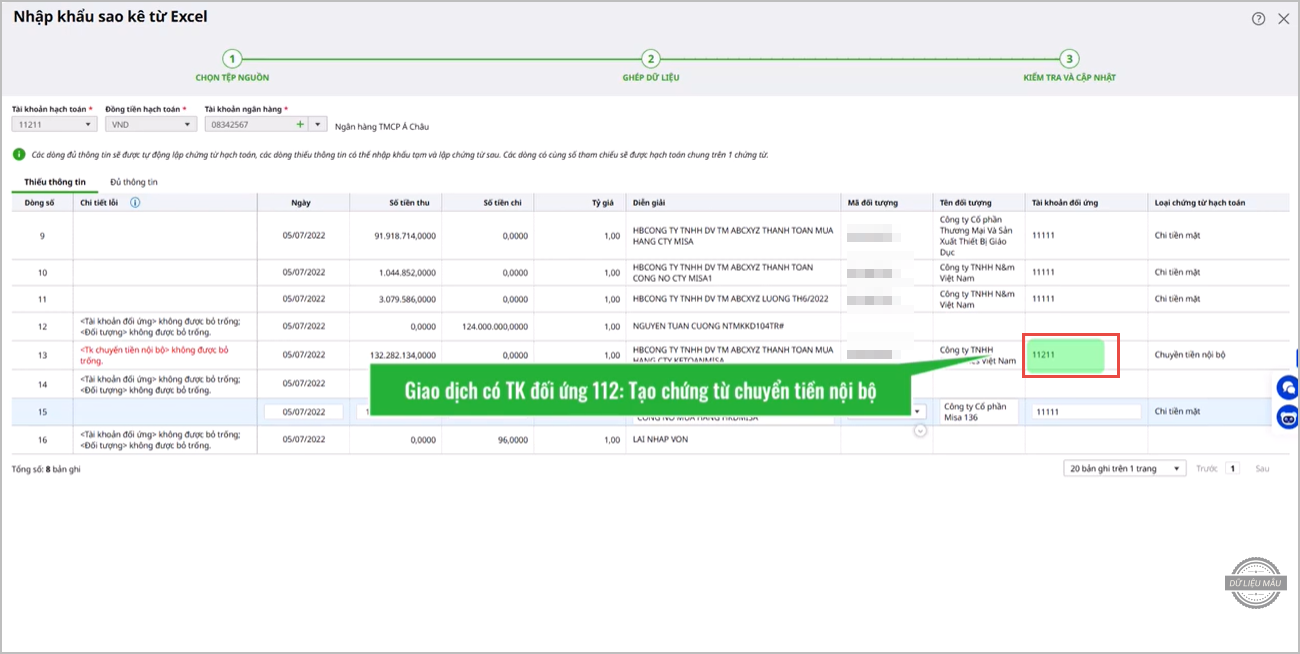This screenshot has height=654, width=1300.
Task: Close the Excel statement import dialog
Action: point(1284,18)
